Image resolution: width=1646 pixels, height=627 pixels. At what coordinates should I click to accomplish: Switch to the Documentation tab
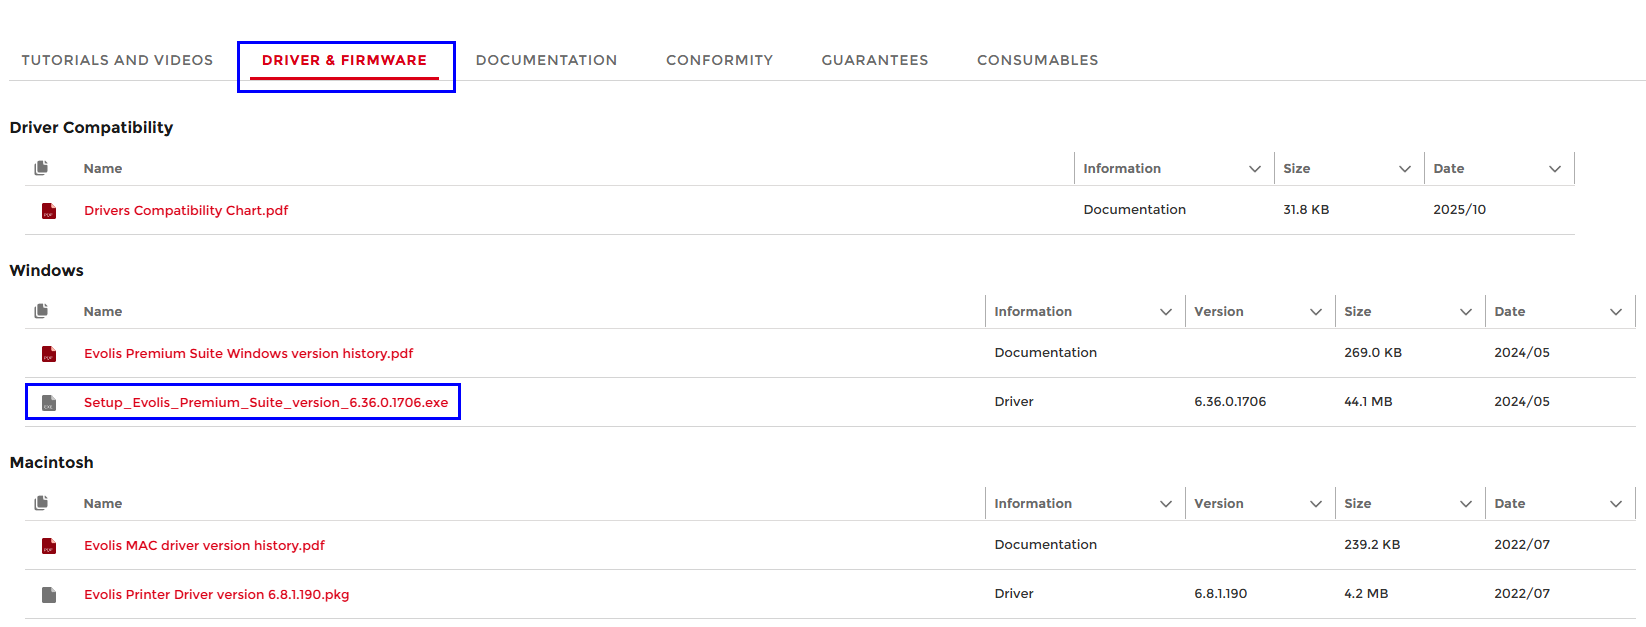[x=546, y=60]
